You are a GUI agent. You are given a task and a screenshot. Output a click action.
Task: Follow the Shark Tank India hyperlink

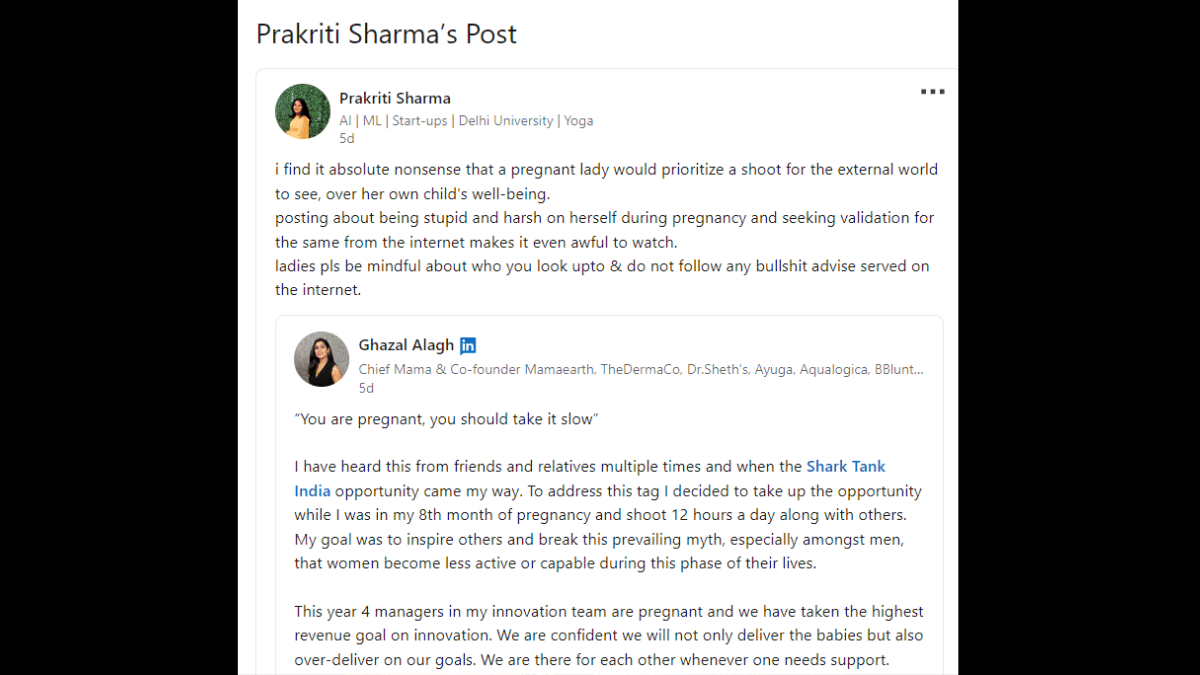(590, 479)
